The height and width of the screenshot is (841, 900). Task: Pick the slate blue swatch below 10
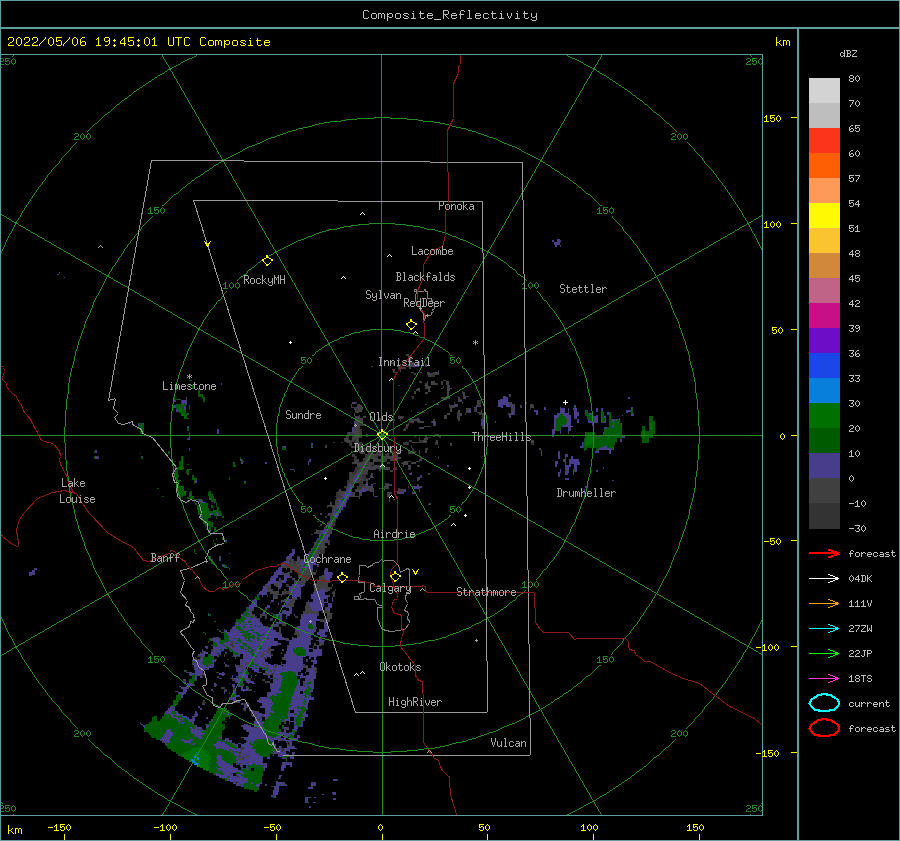[824, 465]
